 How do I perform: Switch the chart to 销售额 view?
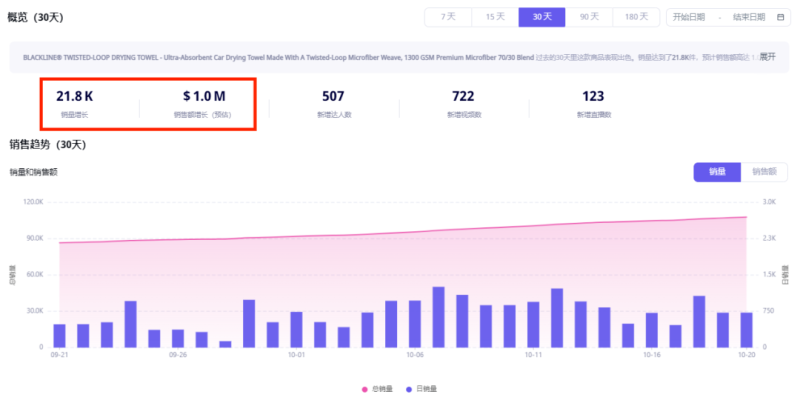coord(764,172)
